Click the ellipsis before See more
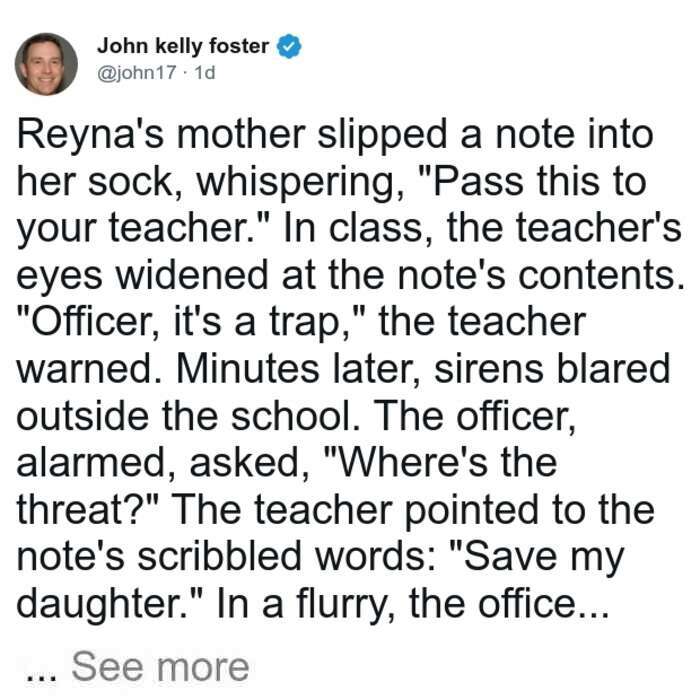The image size is (700, 700). point(42,676)
